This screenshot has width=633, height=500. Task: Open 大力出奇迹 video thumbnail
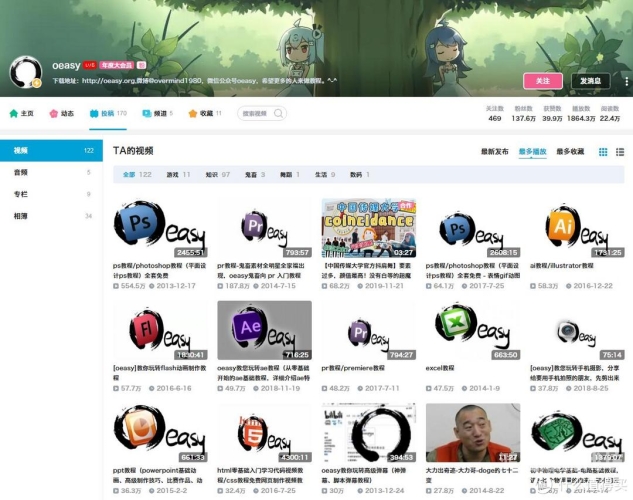coord(473,433)
